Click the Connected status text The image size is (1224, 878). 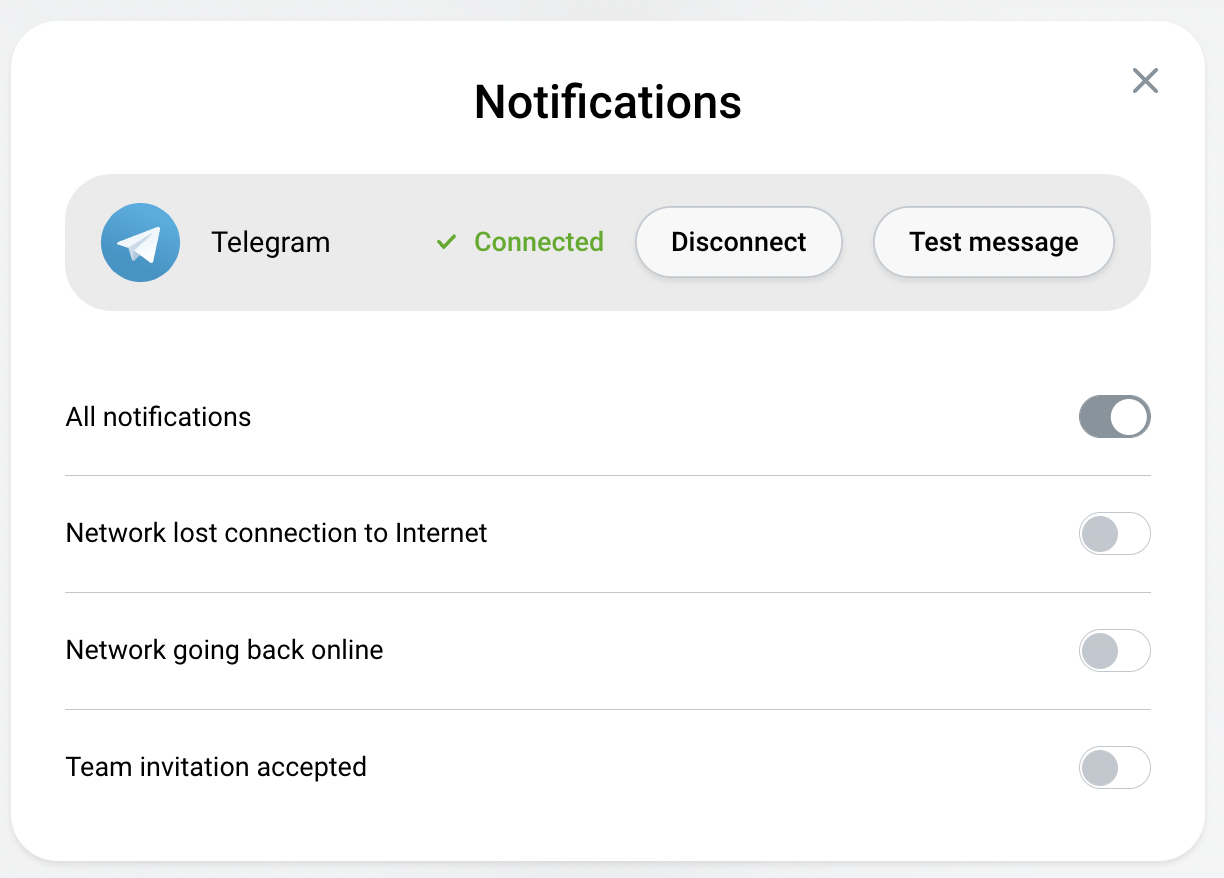click(539, 242)
